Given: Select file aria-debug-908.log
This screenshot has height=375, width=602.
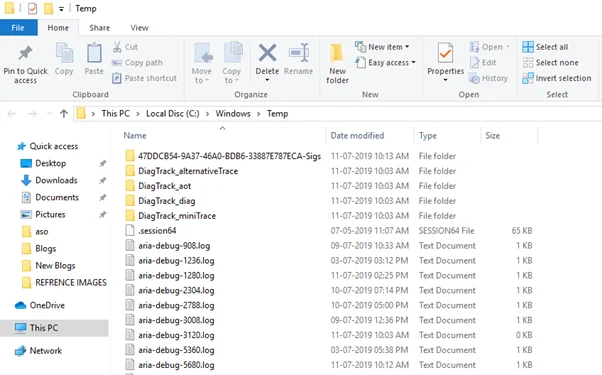Looking at the screenshot, I should [x=167, y=246].
